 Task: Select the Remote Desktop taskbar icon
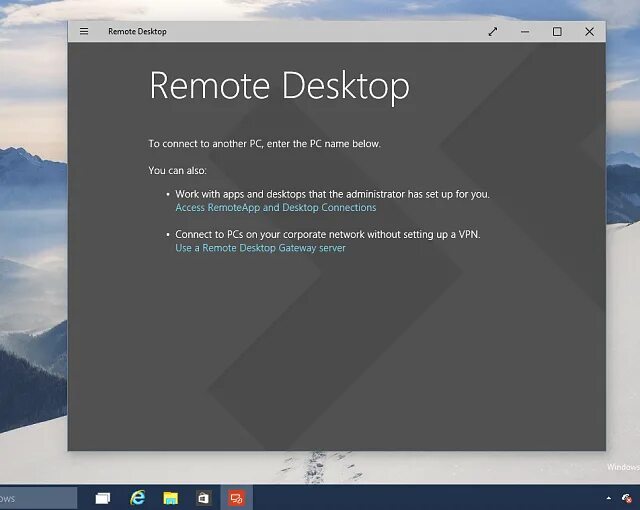pos(236,498)
